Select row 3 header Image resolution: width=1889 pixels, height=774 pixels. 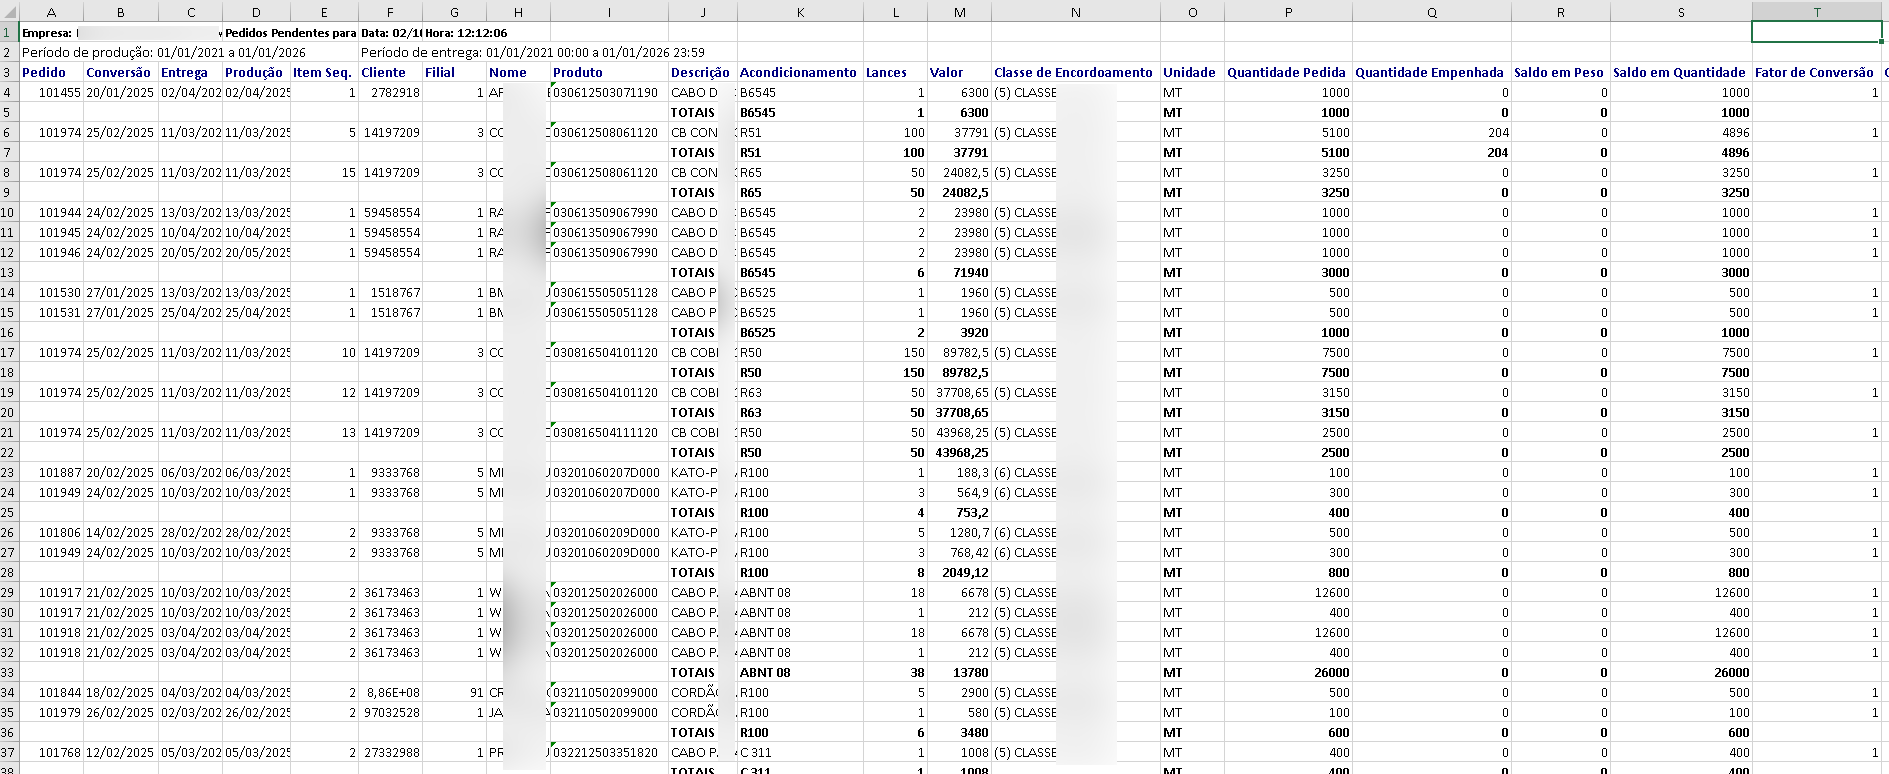click(9, 72)
